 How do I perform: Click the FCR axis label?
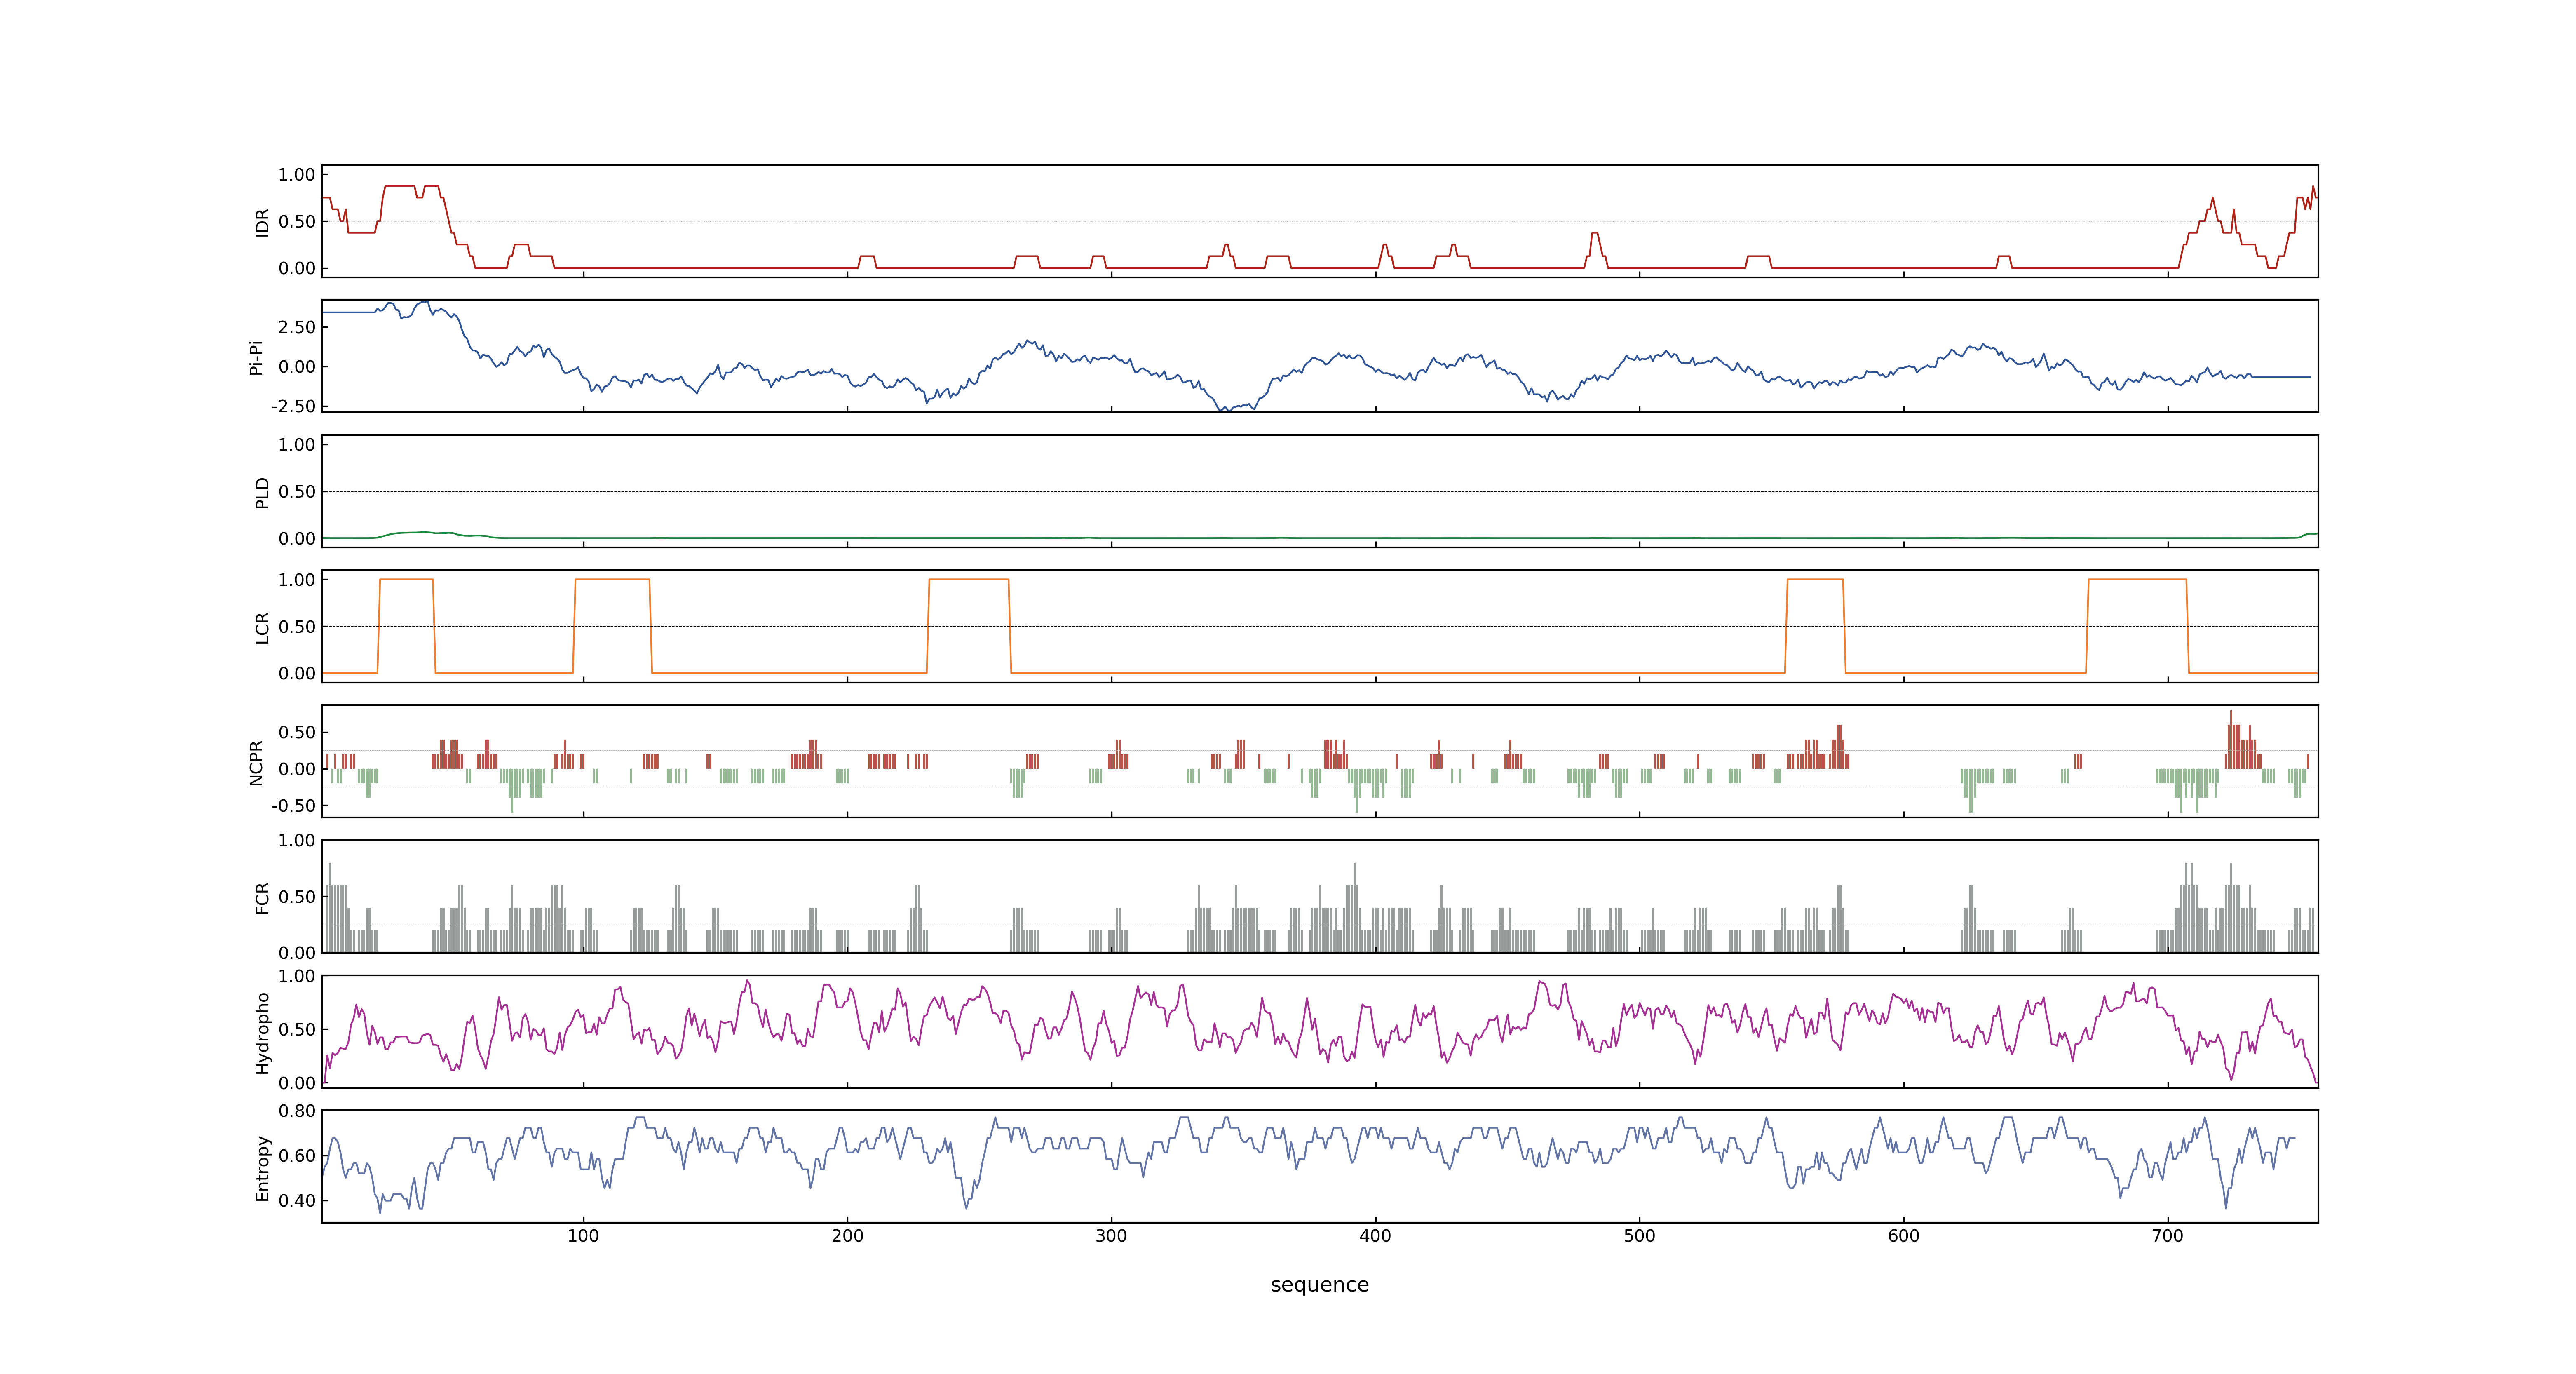click(x=262, y=897)
